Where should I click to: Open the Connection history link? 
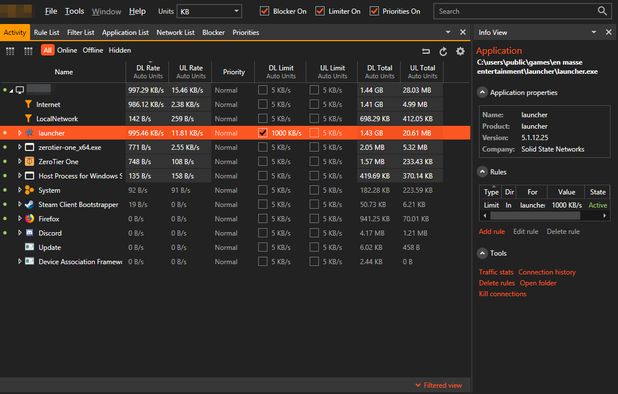pos(547,272)
